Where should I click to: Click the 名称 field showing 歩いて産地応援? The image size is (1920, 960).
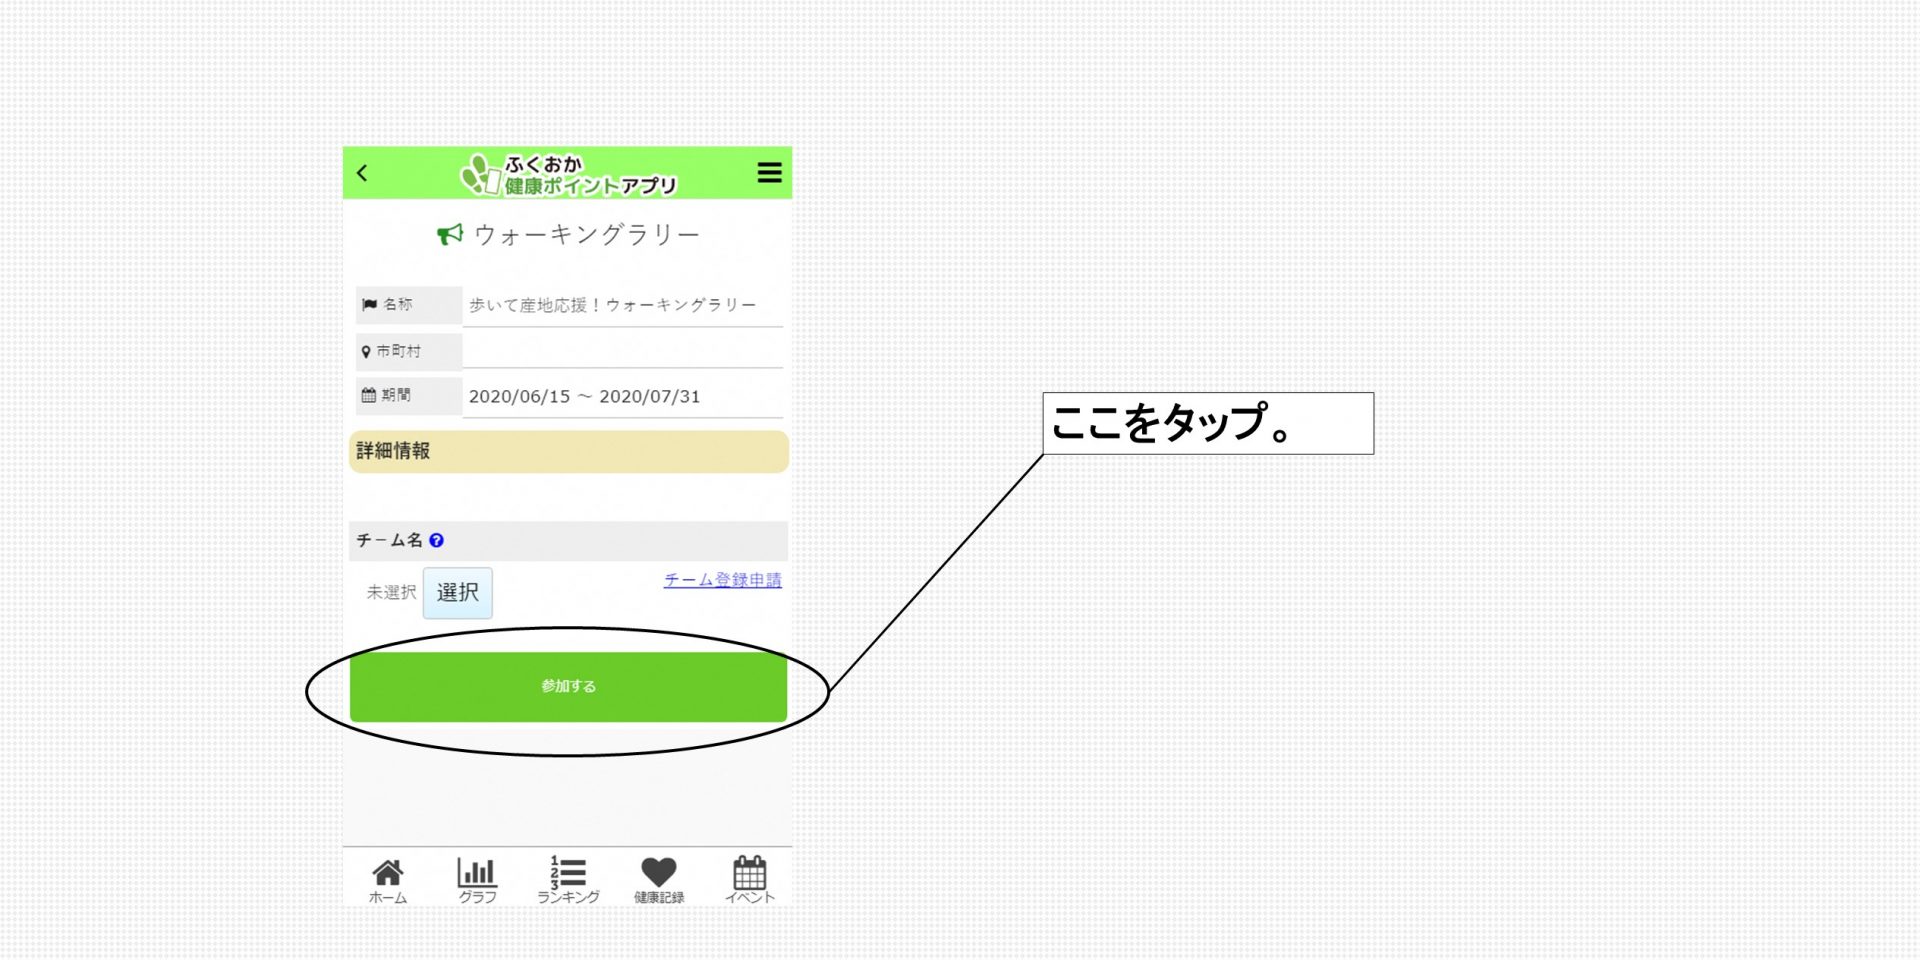pos(622,305)
